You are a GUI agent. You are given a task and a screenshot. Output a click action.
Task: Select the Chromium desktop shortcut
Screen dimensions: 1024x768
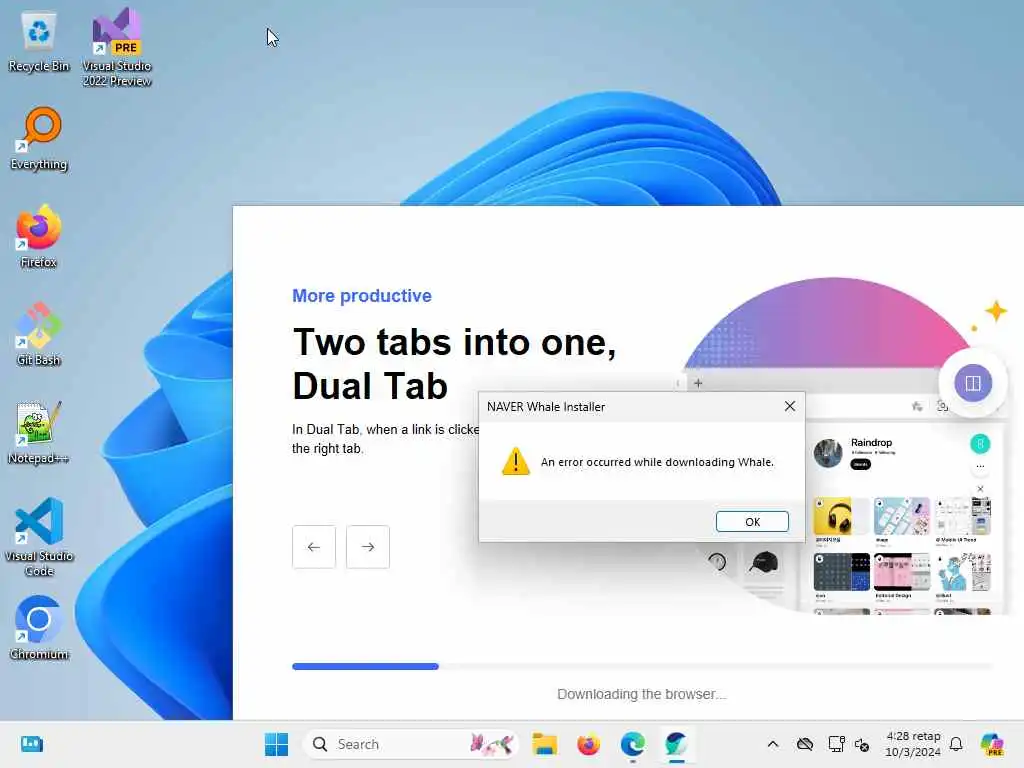(x=39, y=628)
